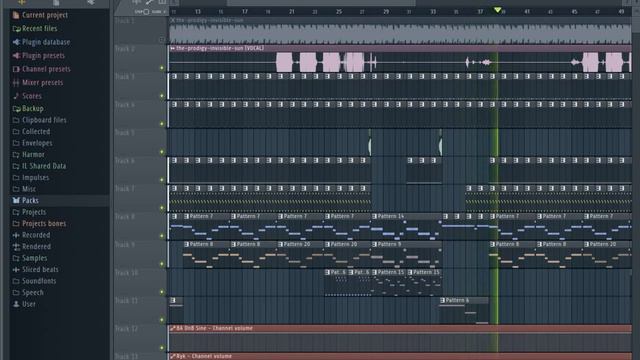Mute Track 4 with its green dot
This screenshot has height=360, width=640.
[162, 124]
